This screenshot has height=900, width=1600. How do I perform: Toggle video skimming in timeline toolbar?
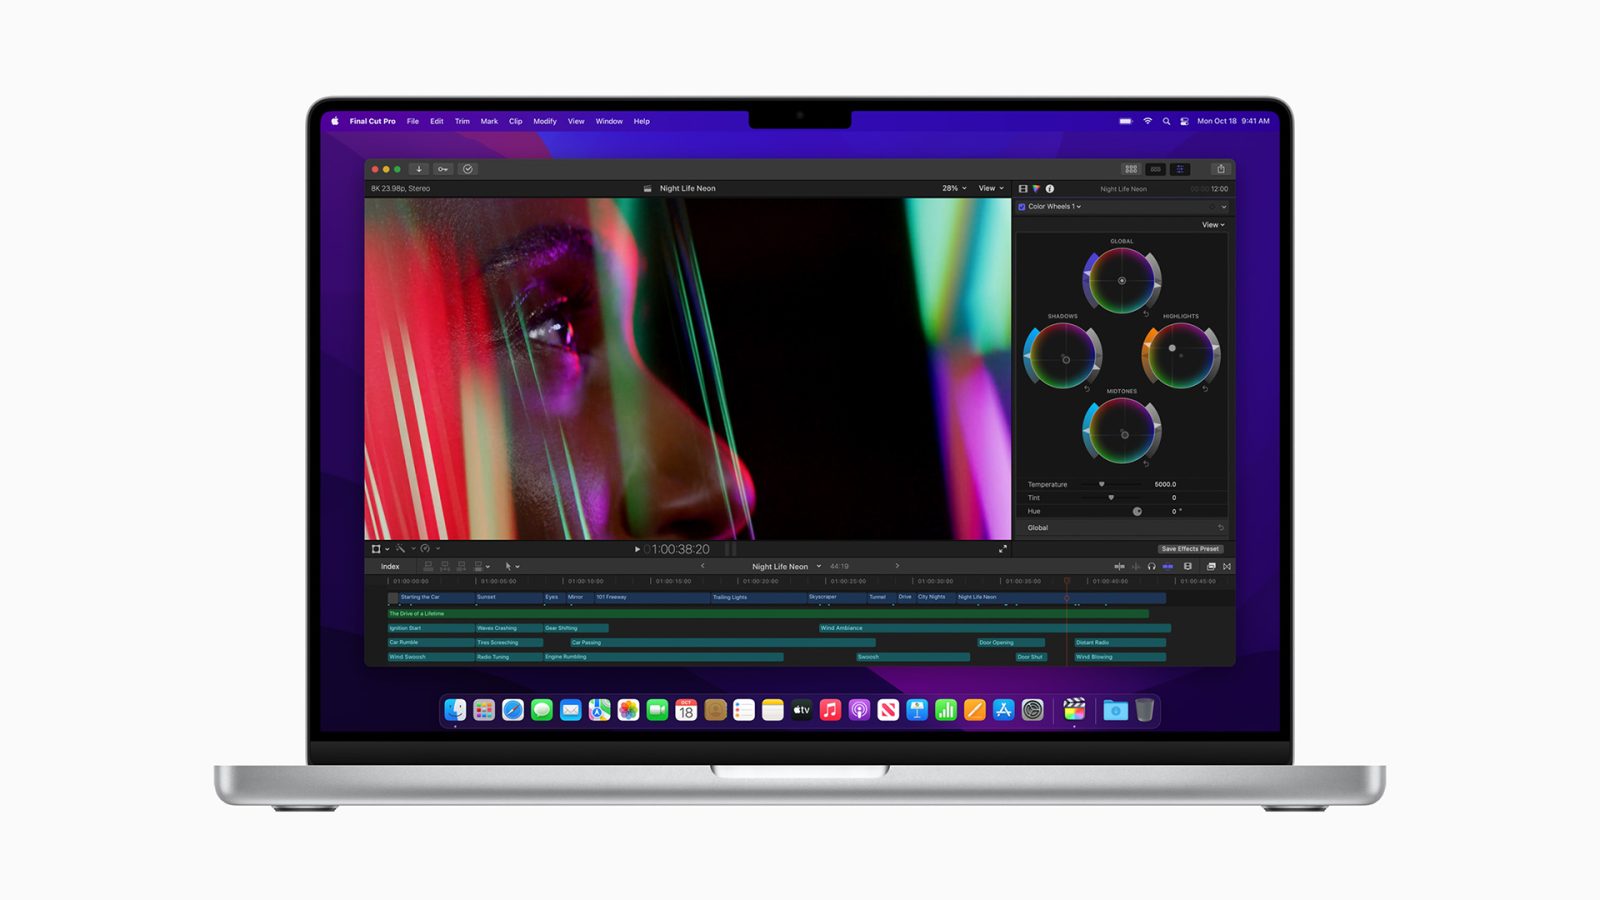1120,566
